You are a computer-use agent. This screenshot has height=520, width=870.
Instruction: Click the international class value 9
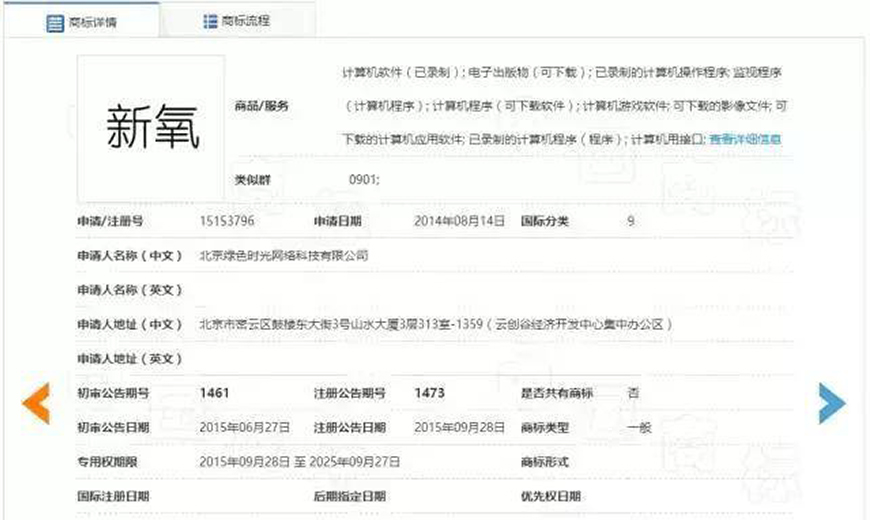(630, 221)
